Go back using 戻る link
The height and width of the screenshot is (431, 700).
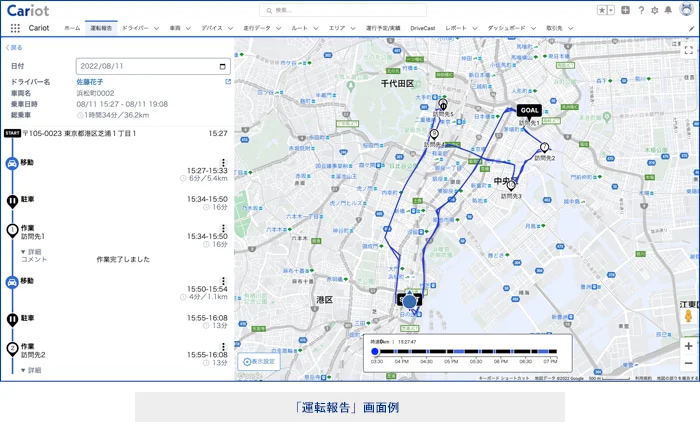(14, 47)
